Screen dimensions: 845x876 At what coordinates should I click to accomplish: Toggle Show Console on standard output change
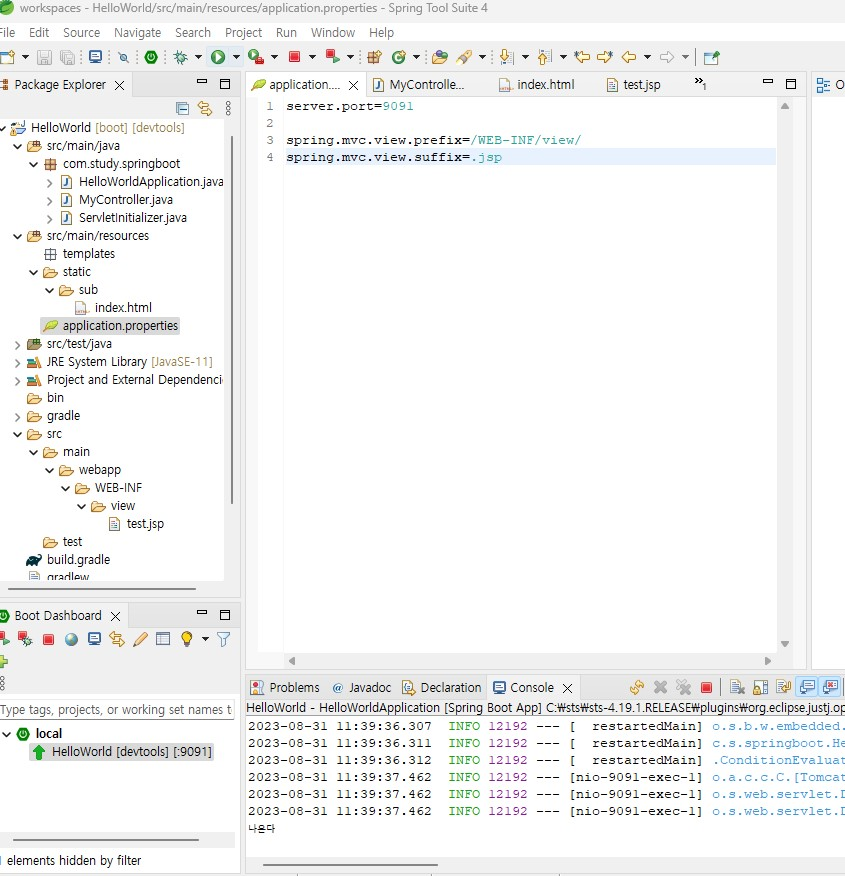807,687
